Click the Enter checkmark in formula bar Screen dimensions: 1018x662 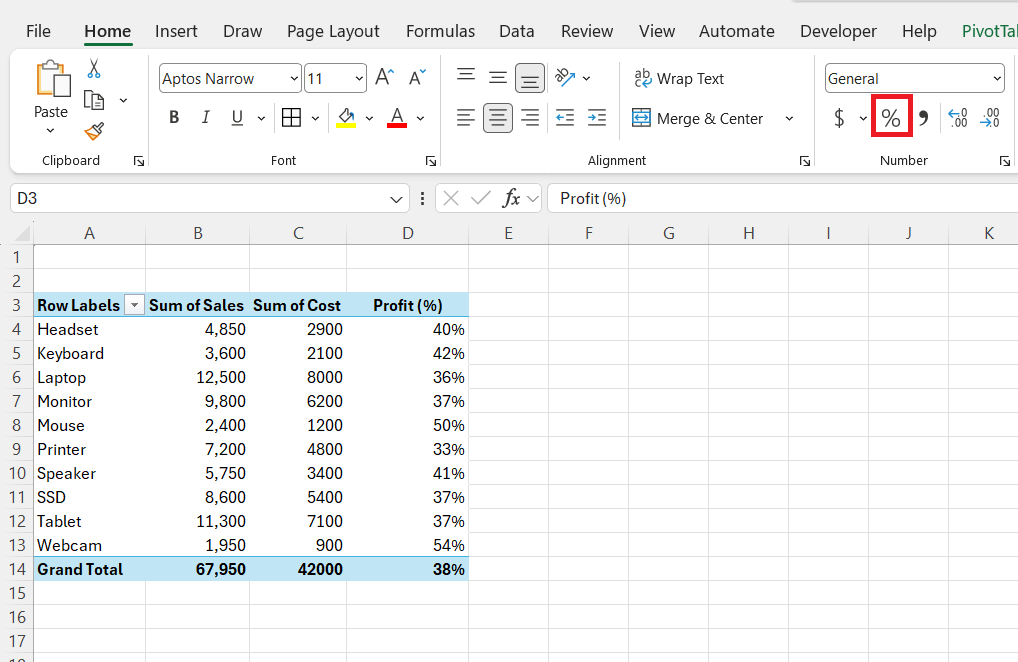480,198
